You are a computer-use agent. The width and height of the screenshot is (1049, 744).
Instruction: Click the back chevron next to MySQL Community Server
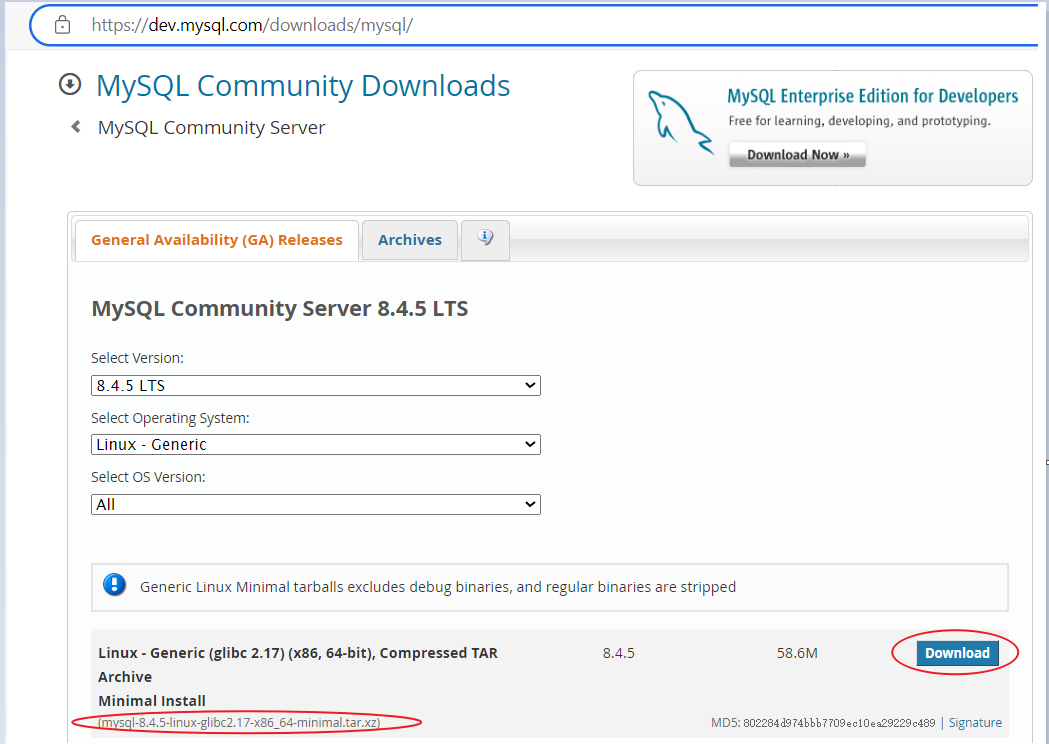(76, 126)
